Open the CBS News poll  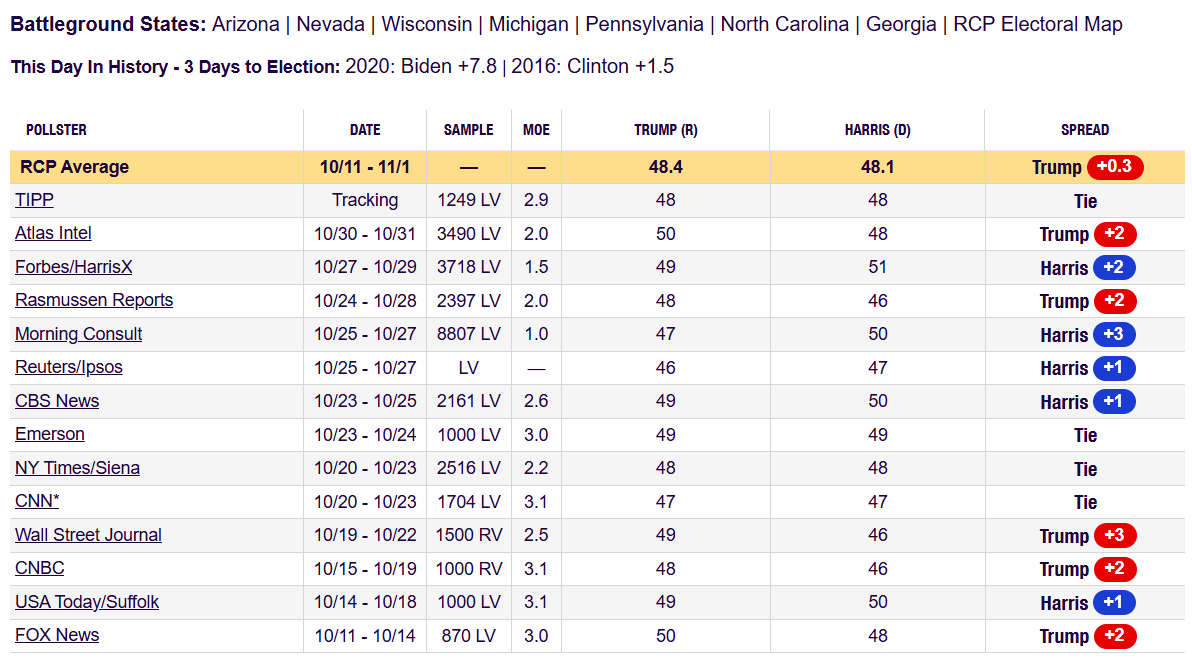click(x=57, y=401)
